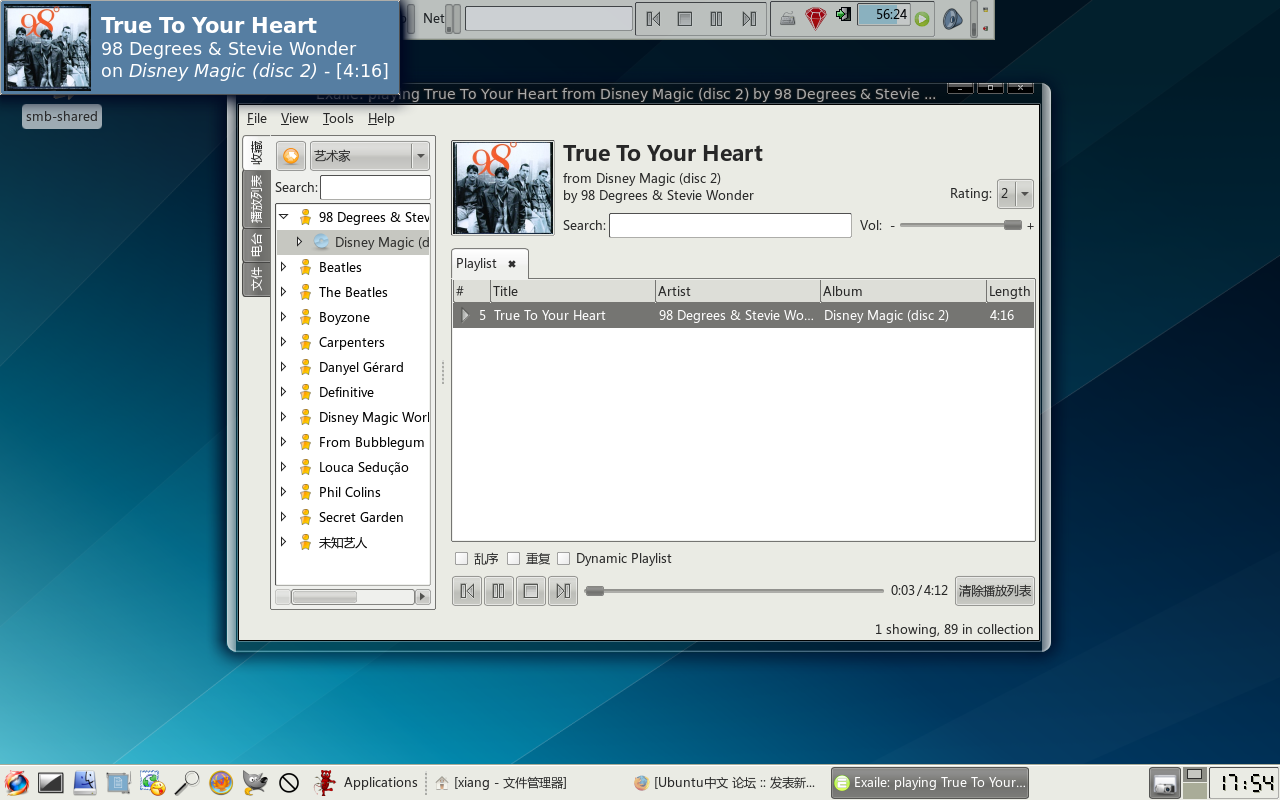The width and height of the screenshot is (1280, 800).
Task: Switch to the 文件 side tab
Action: [x=257, y=279]
